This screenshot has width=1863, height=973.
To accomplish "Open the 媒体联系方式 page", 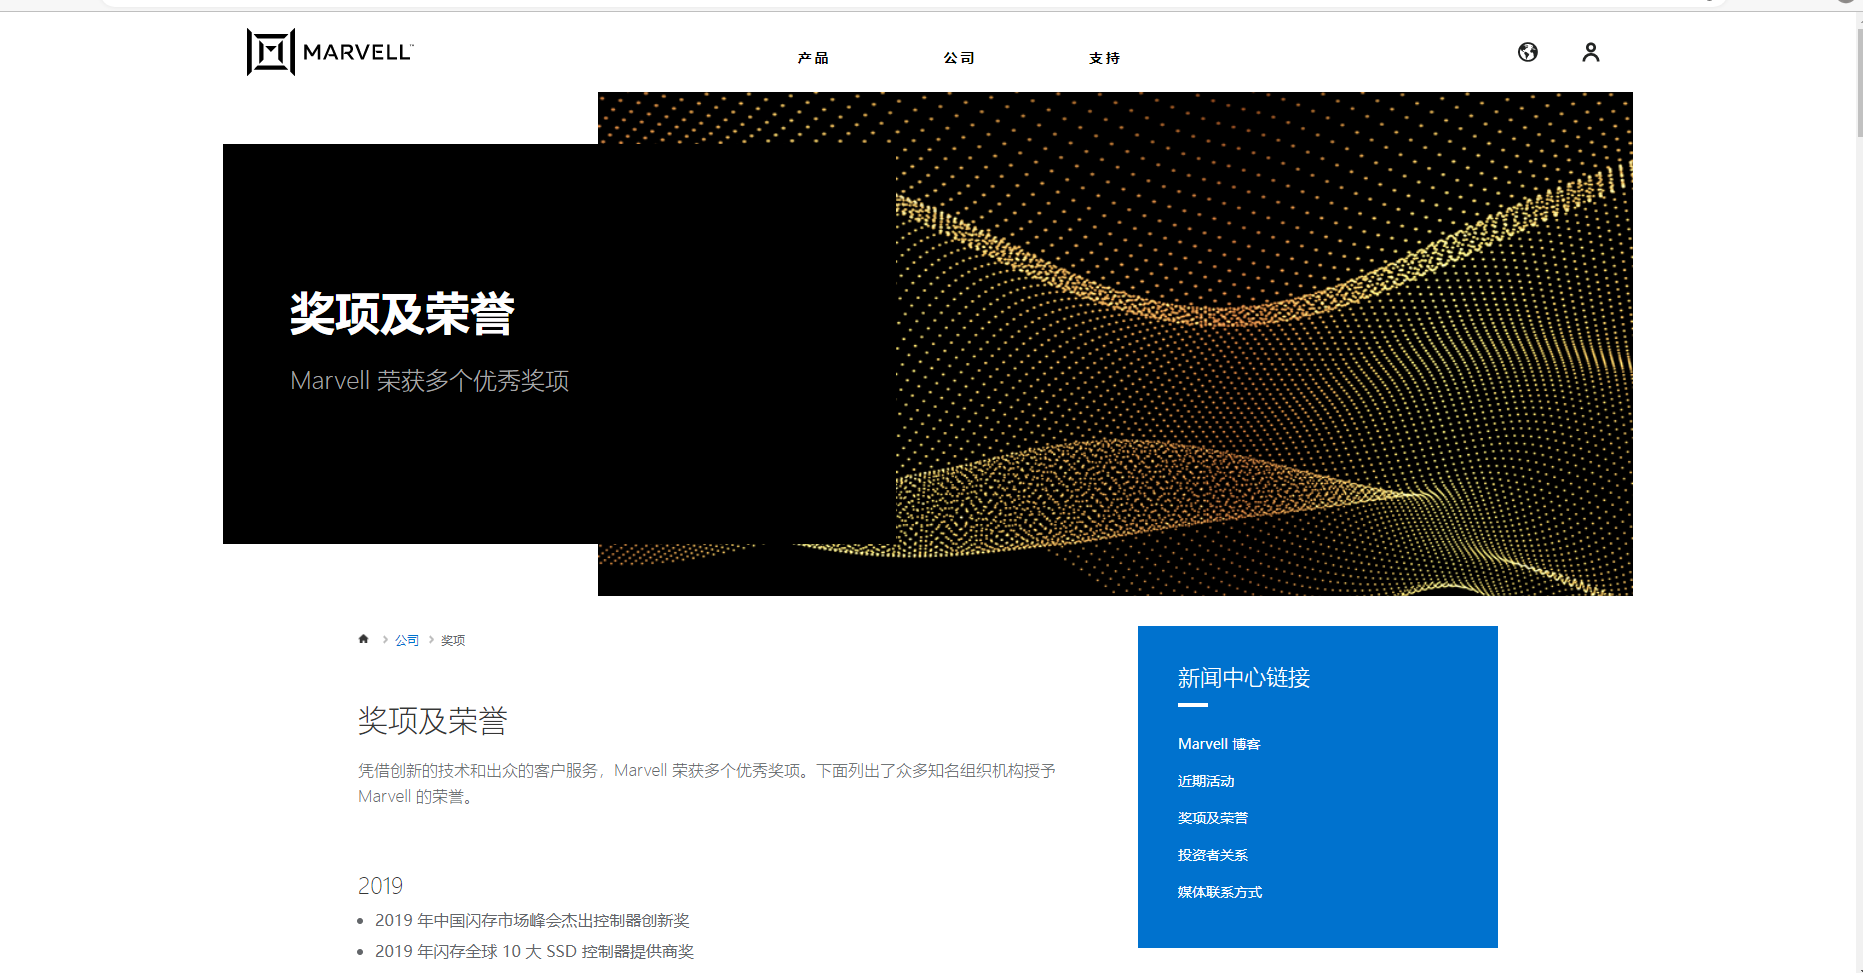I will coord(1220,891).
